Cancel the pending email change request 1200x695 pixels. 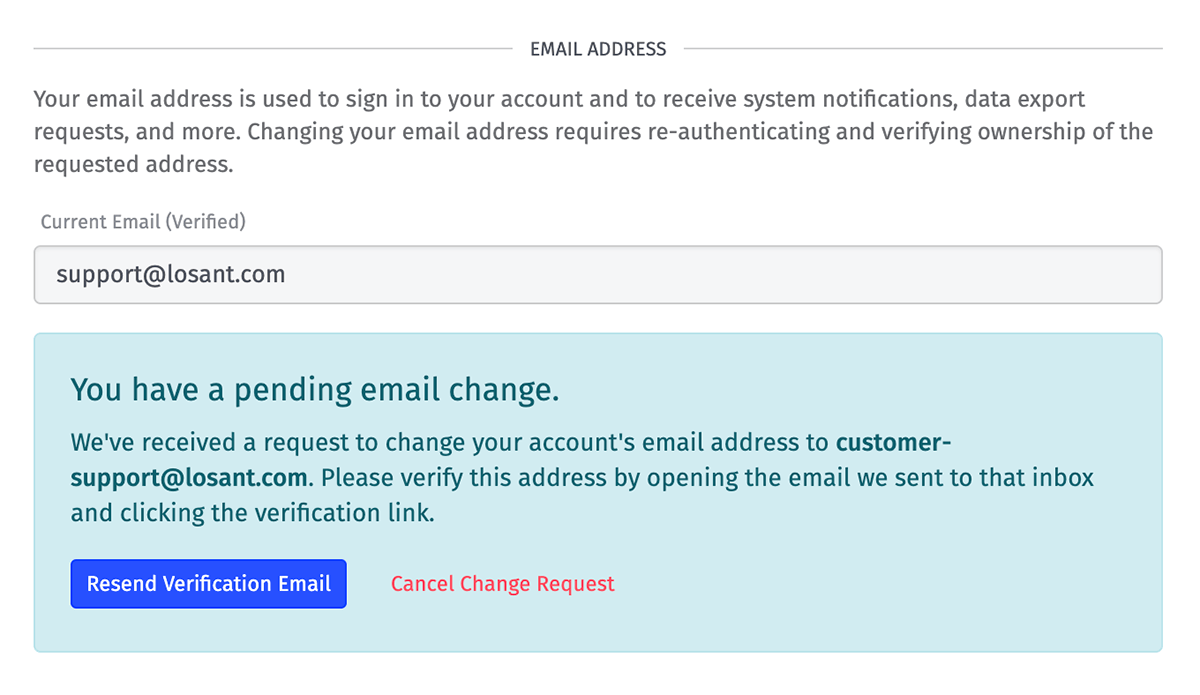502,584
